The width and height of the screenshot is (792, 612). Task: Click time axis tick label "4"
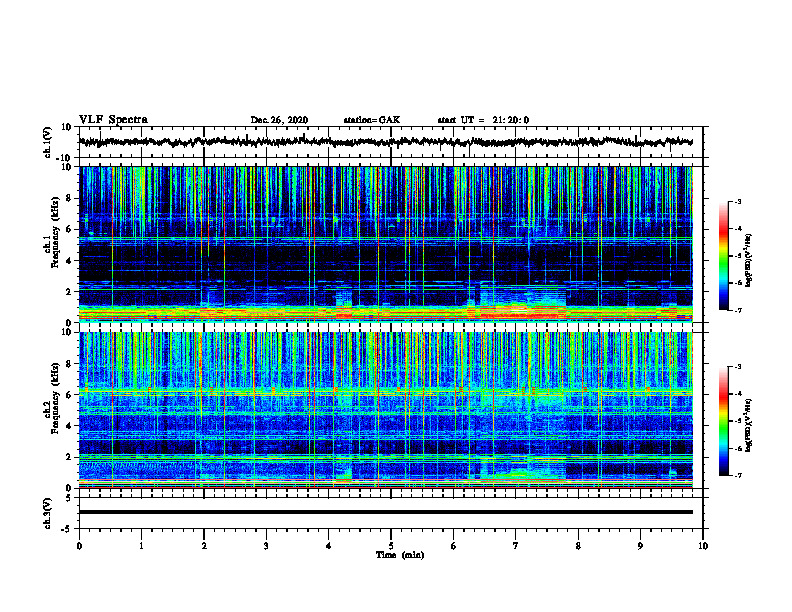(x=329, y=546)
